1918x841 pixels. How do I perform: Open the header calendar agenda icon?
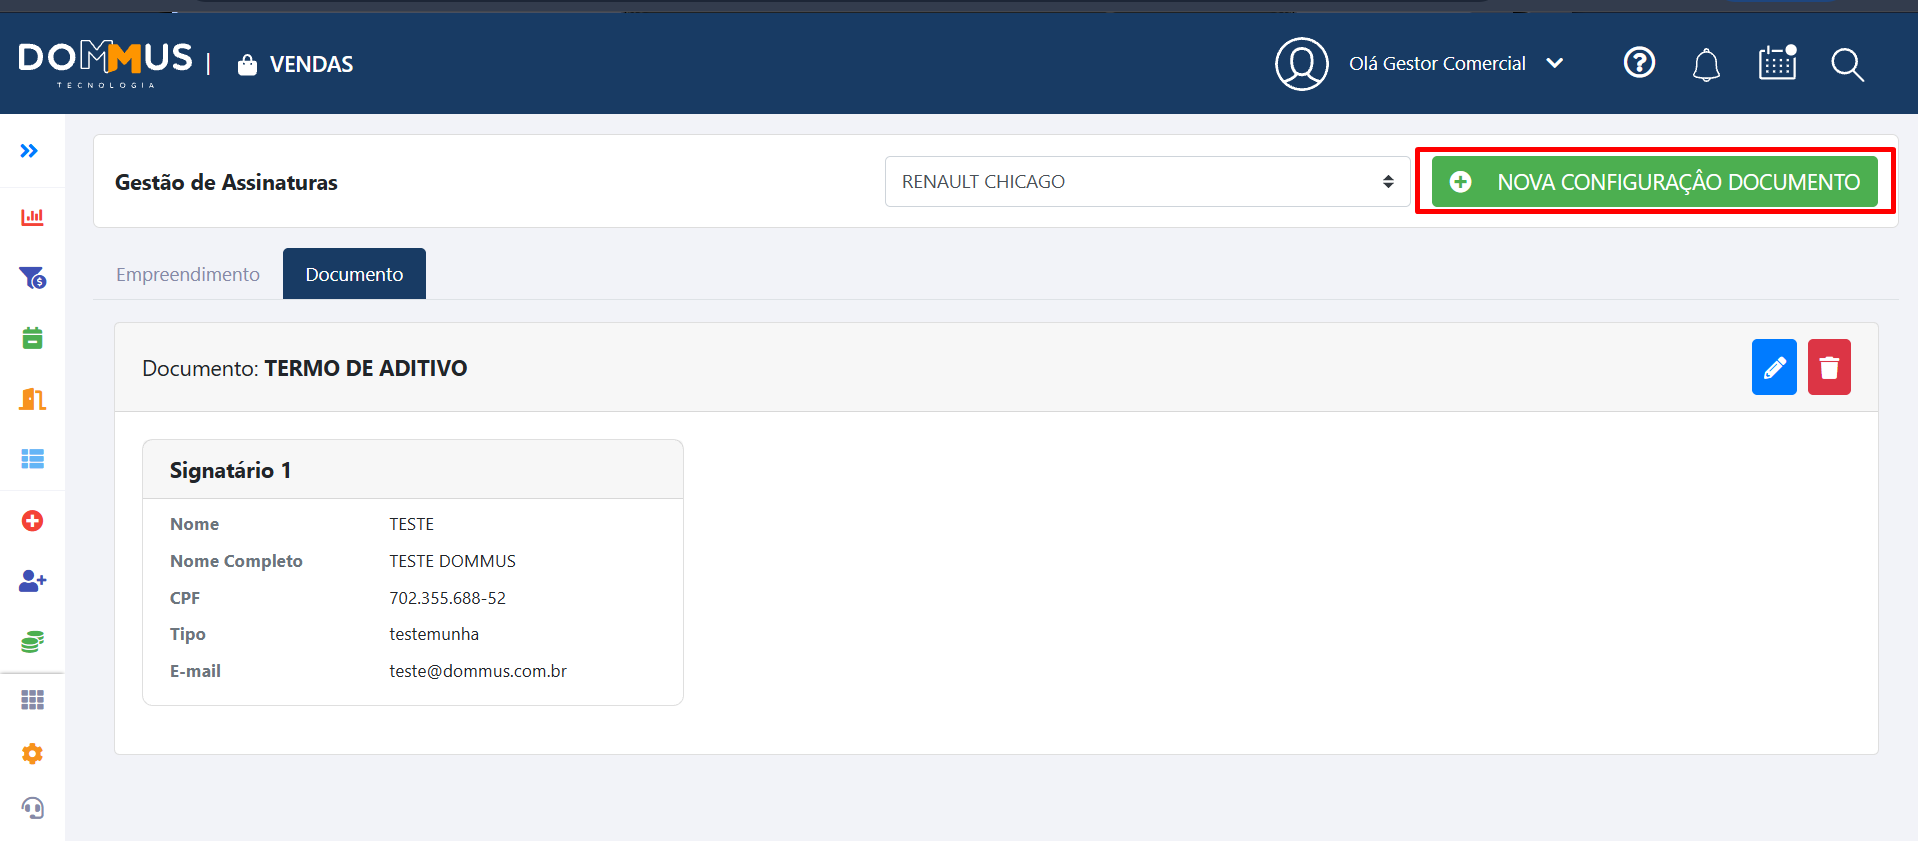click(x=1778, y=63)
